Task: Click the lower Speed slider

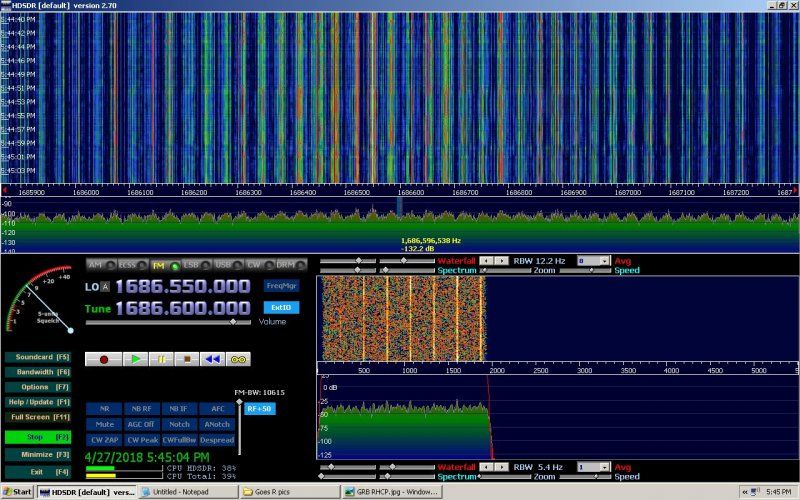Action: pyautogui.click(x=585, y=477)
